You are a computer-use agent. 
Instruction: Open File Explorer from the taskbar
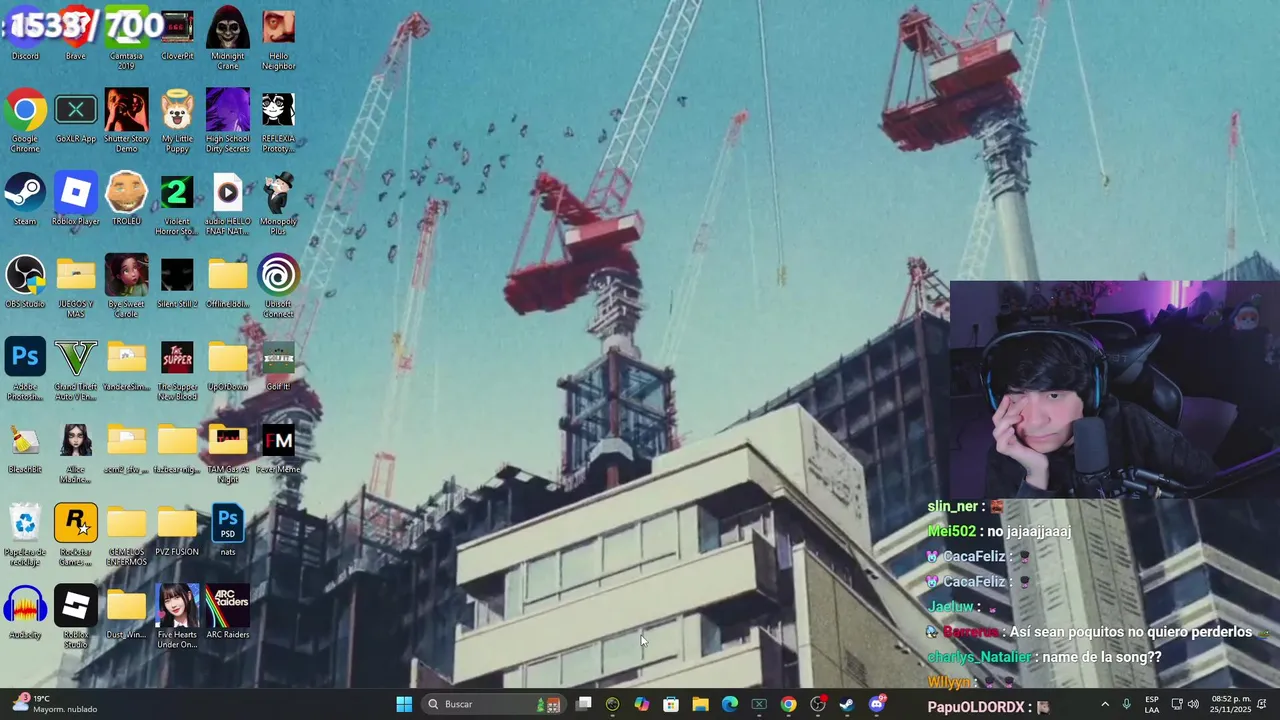pos(700,704)
